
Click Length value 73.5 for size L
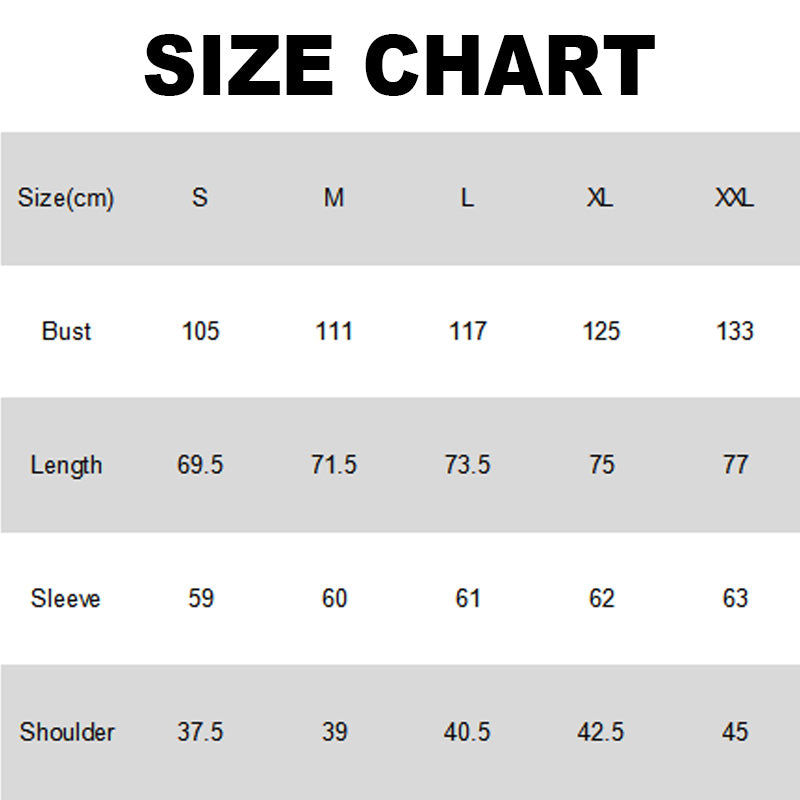coord(467,465)
